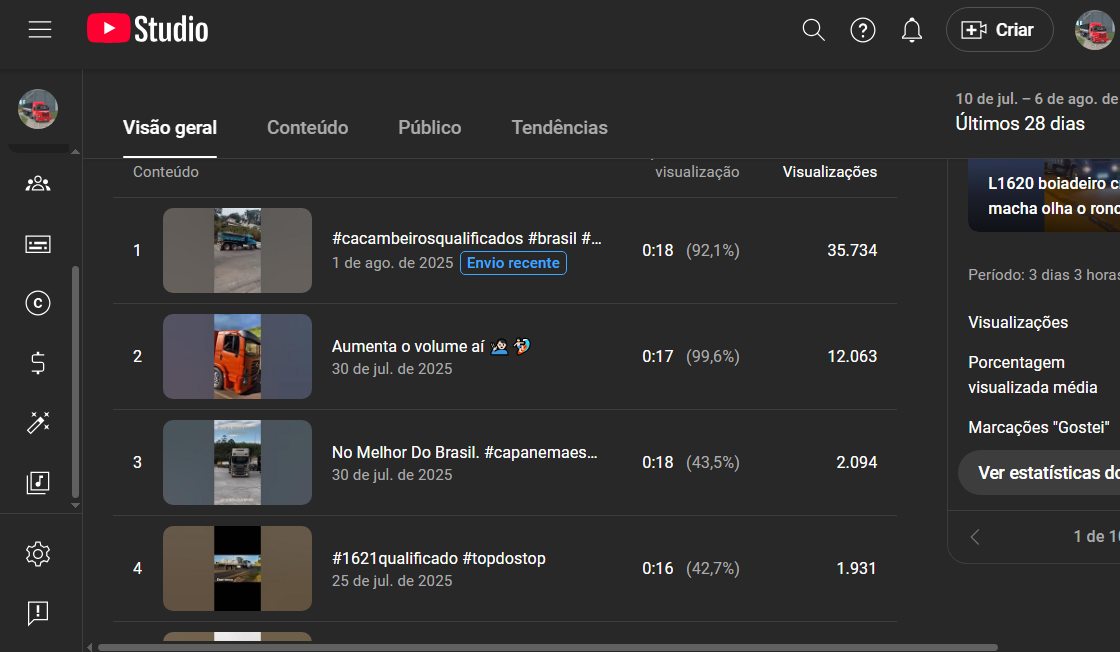Click the horizontal scrollbar at the bottom
The width and height of the screenshot is (1120, 652).
pyautogui.click(x=548, y=648)
